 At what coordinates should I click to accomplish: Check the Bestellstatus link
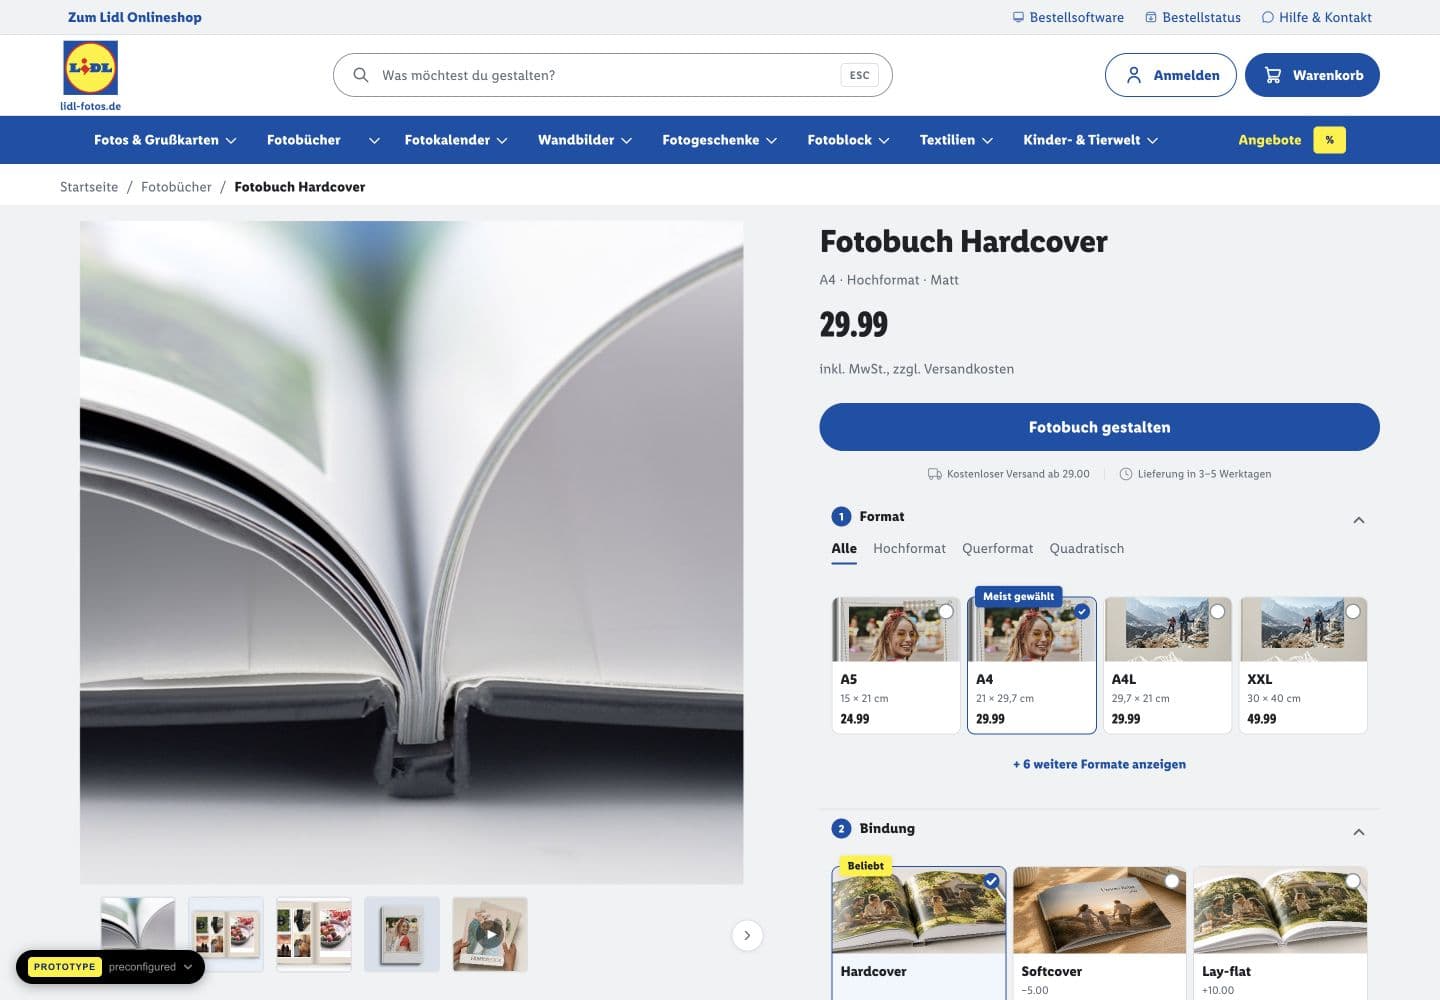(1193, 17)
